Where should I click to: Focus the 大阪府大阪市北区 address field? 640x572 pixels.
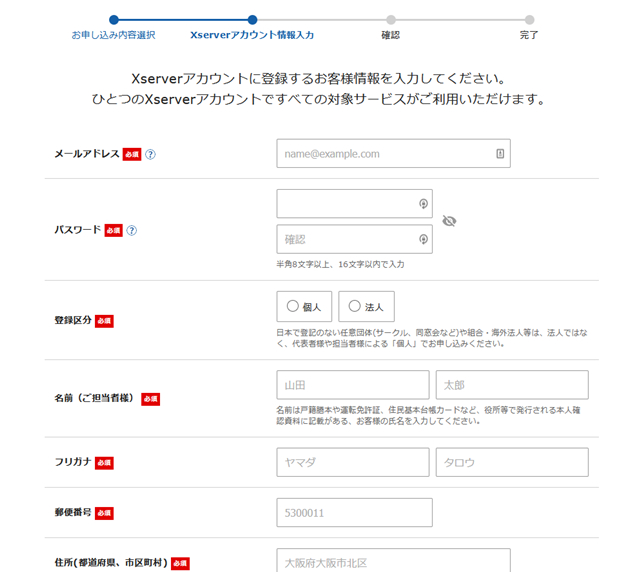coord(393,561)
